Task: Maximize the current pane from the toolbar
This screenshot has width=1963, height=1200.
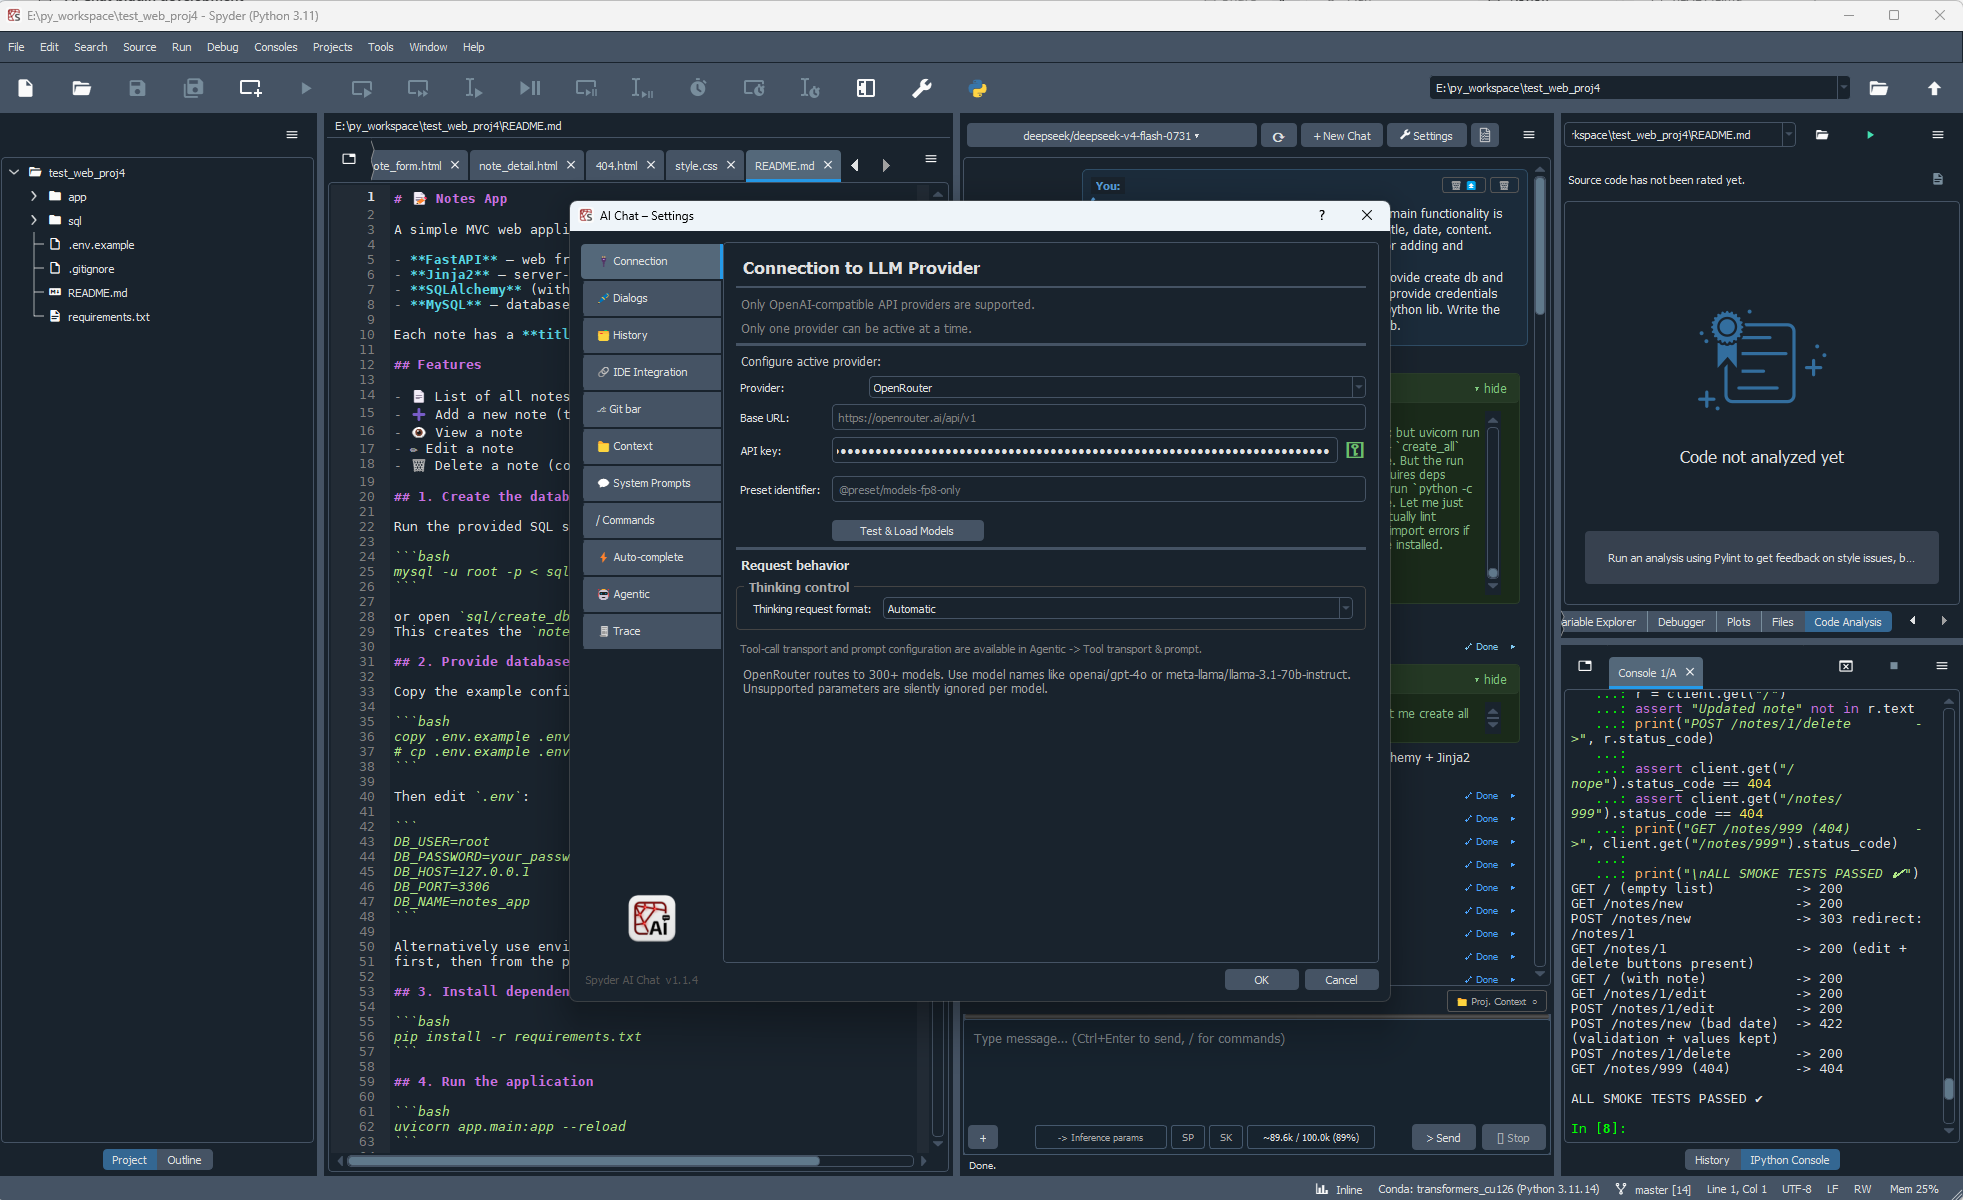Action: pyautogui.click(x=866, y=88)
